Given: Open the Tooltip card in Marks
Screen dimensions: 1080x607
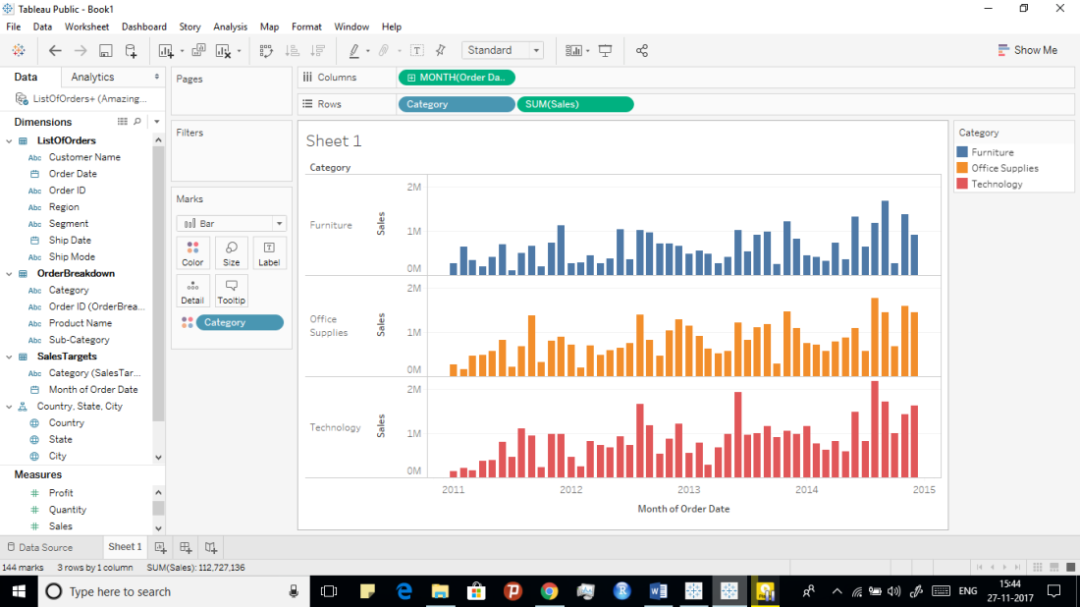Looking at the screenshot, I should point(231,291).
